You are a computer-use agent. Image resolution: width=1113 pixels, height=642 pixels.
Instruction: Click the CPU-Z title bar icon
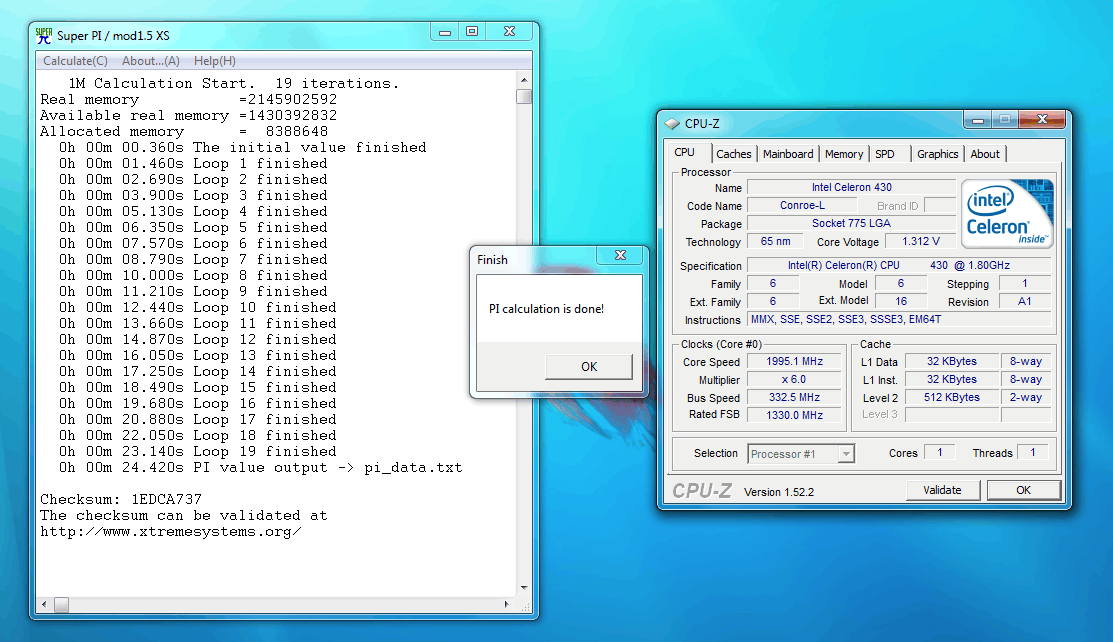[671, 124]
